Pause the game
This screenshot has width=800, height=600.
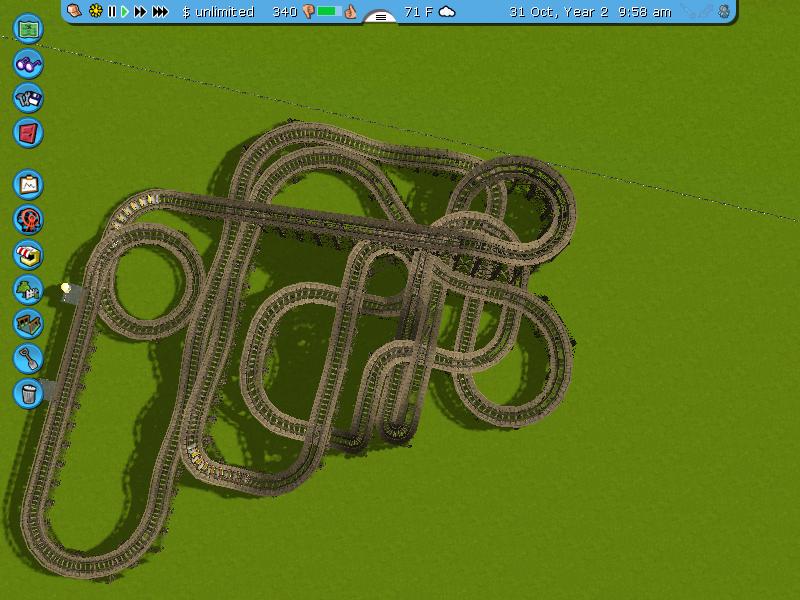coord(112,11)
